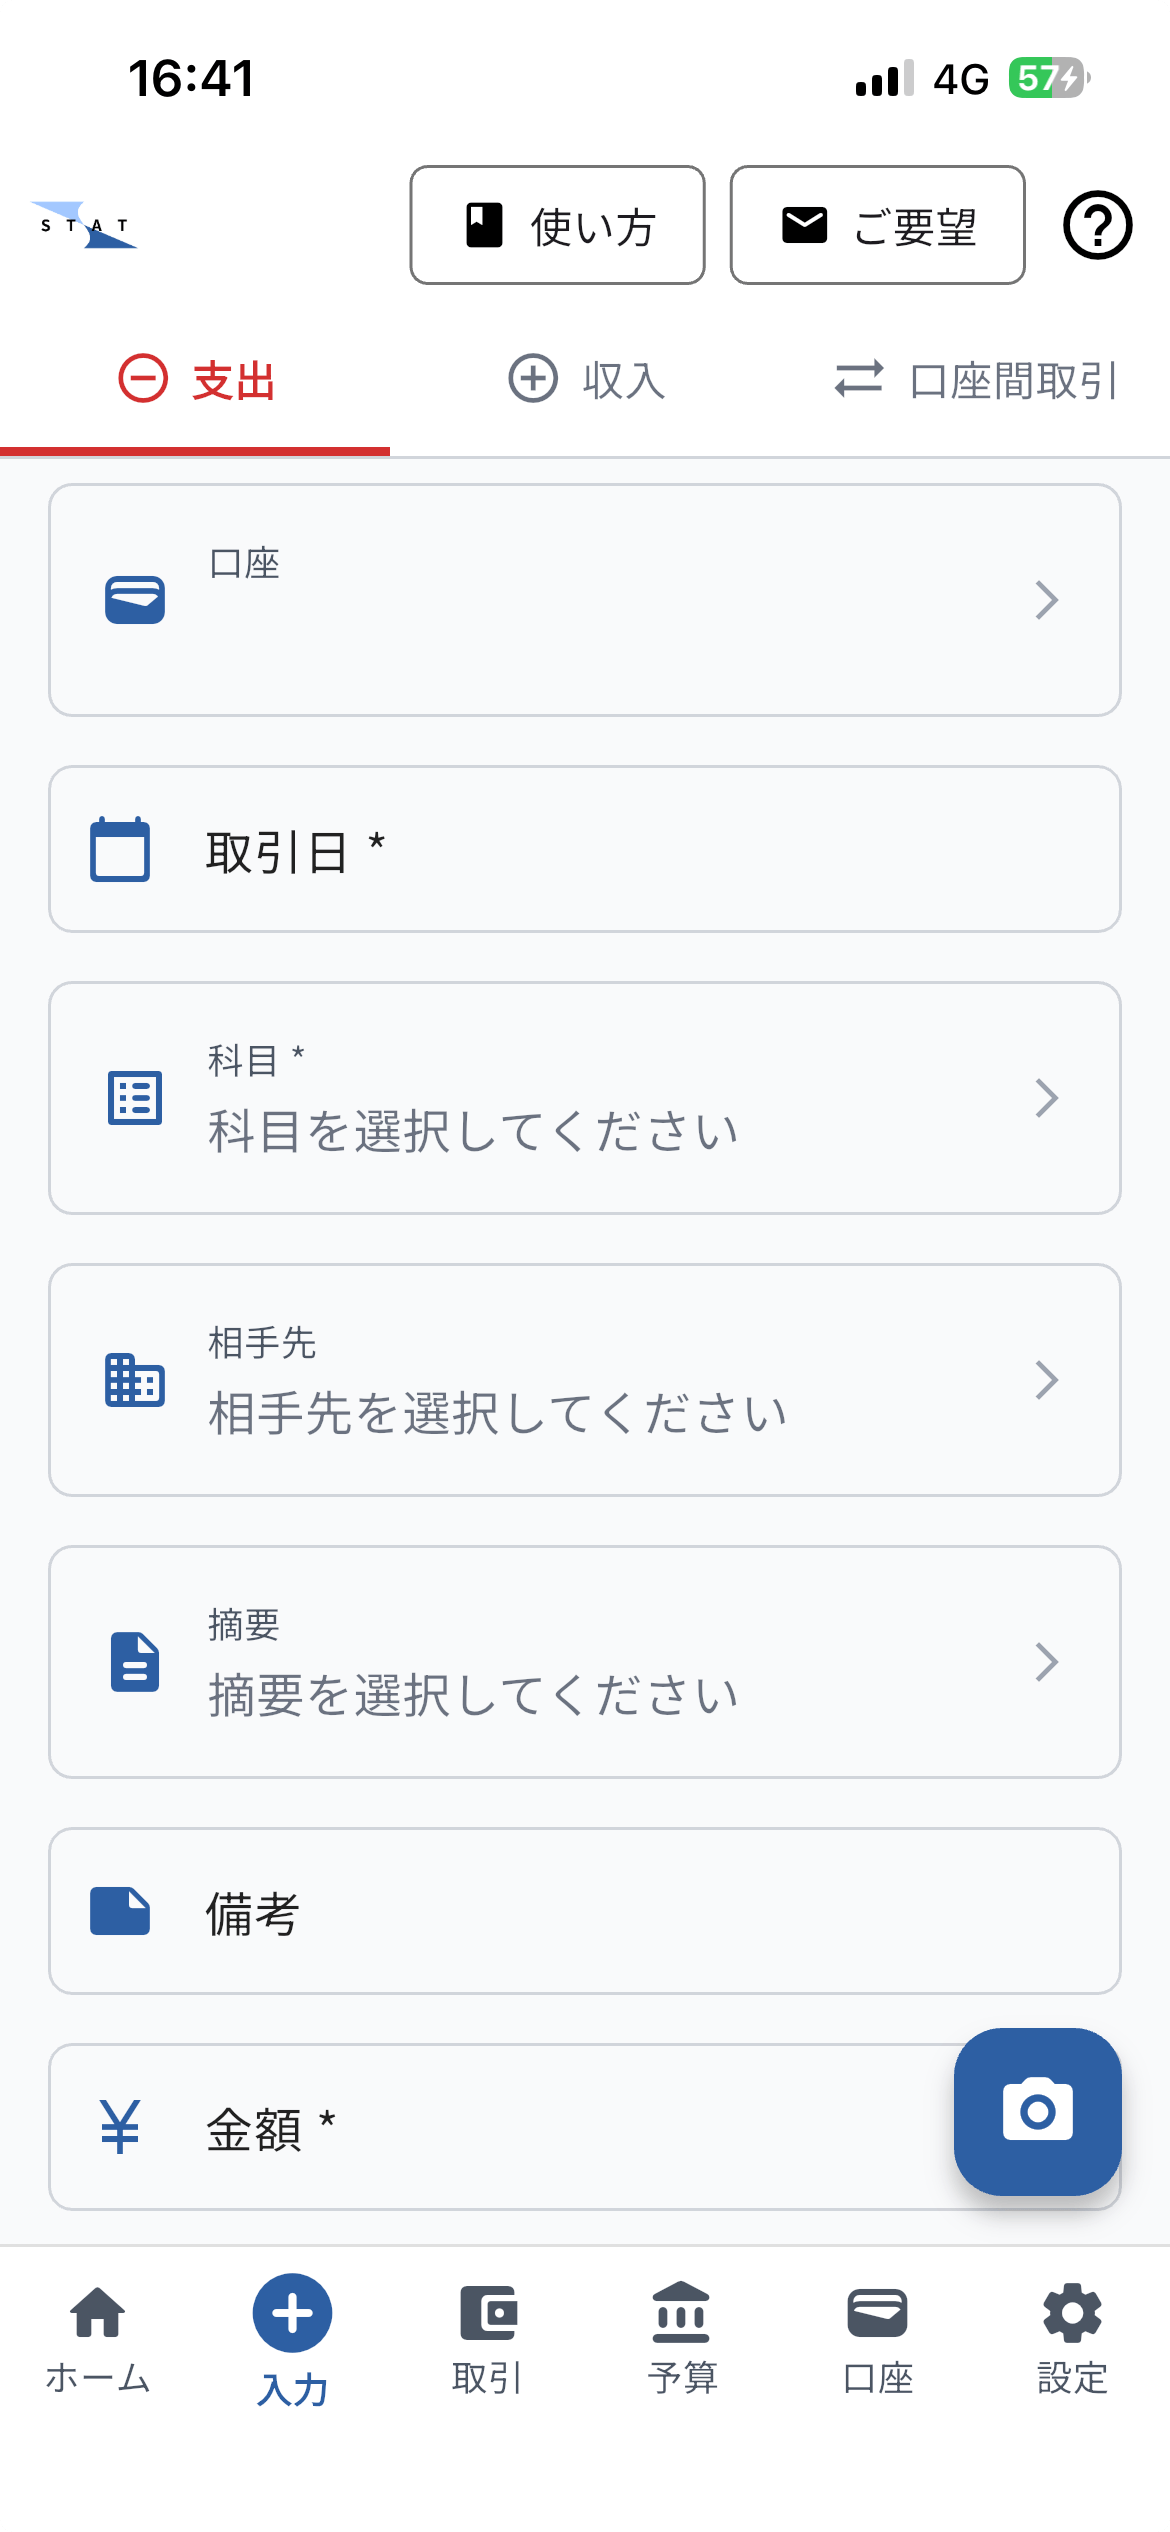Switch to the 口座間取引 transfer tab
The image size is (1170, 2532).
point(976,381)
